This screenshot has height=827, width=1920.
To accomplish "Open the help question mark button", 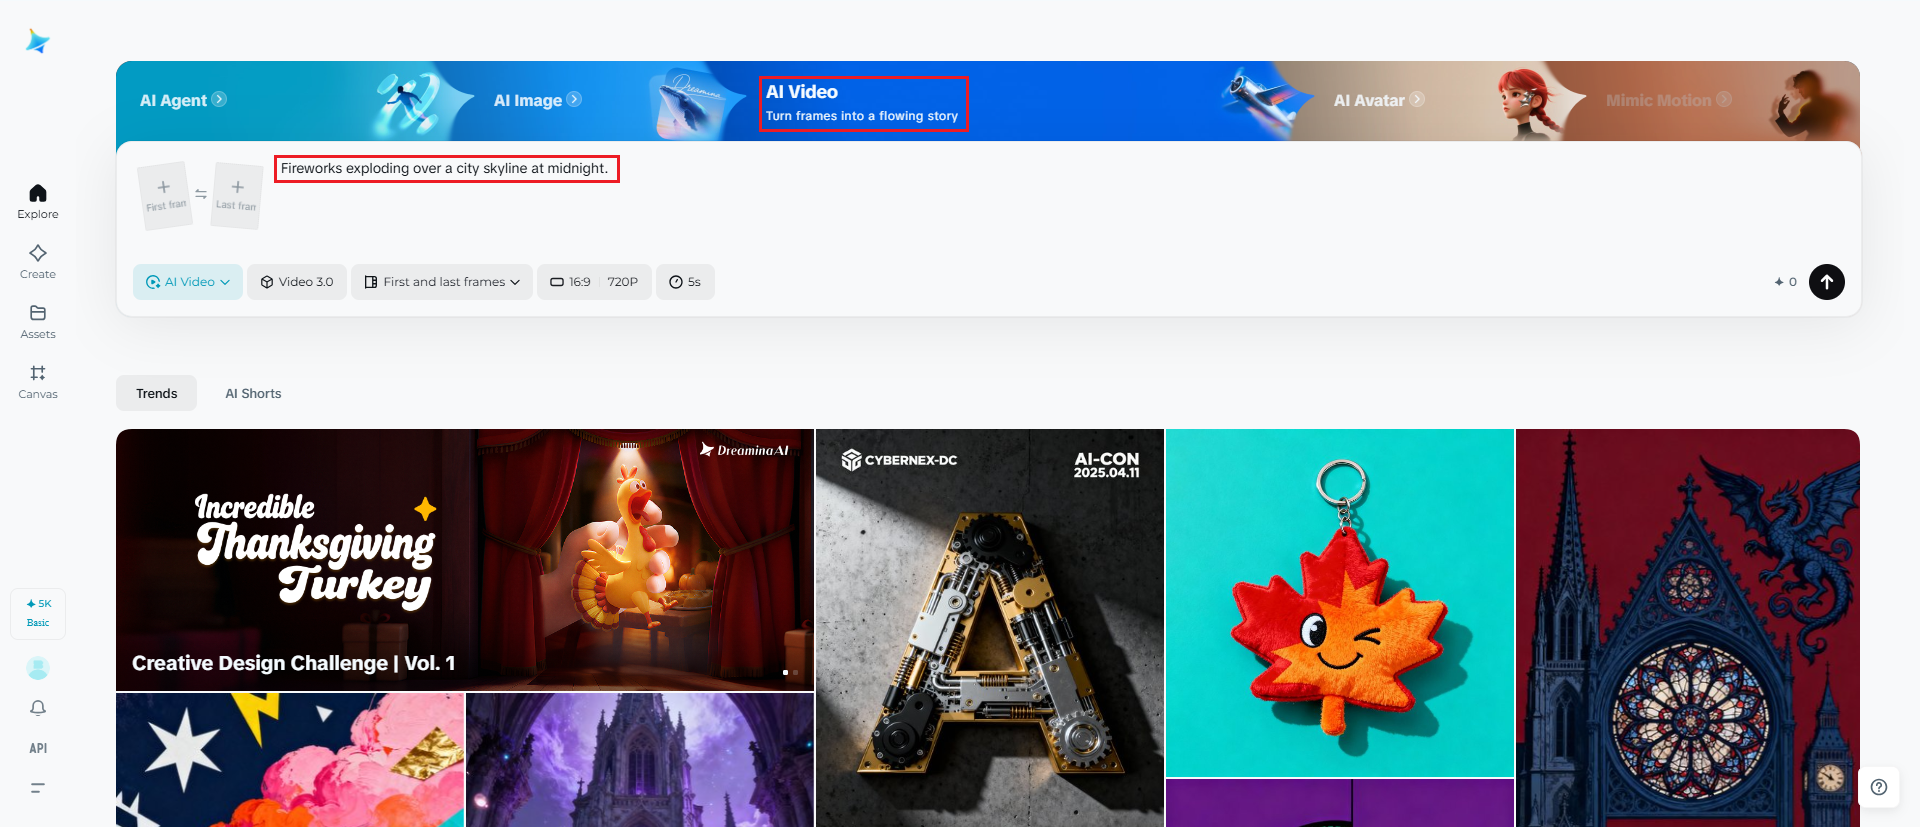I will click(x=1879, y=787).
